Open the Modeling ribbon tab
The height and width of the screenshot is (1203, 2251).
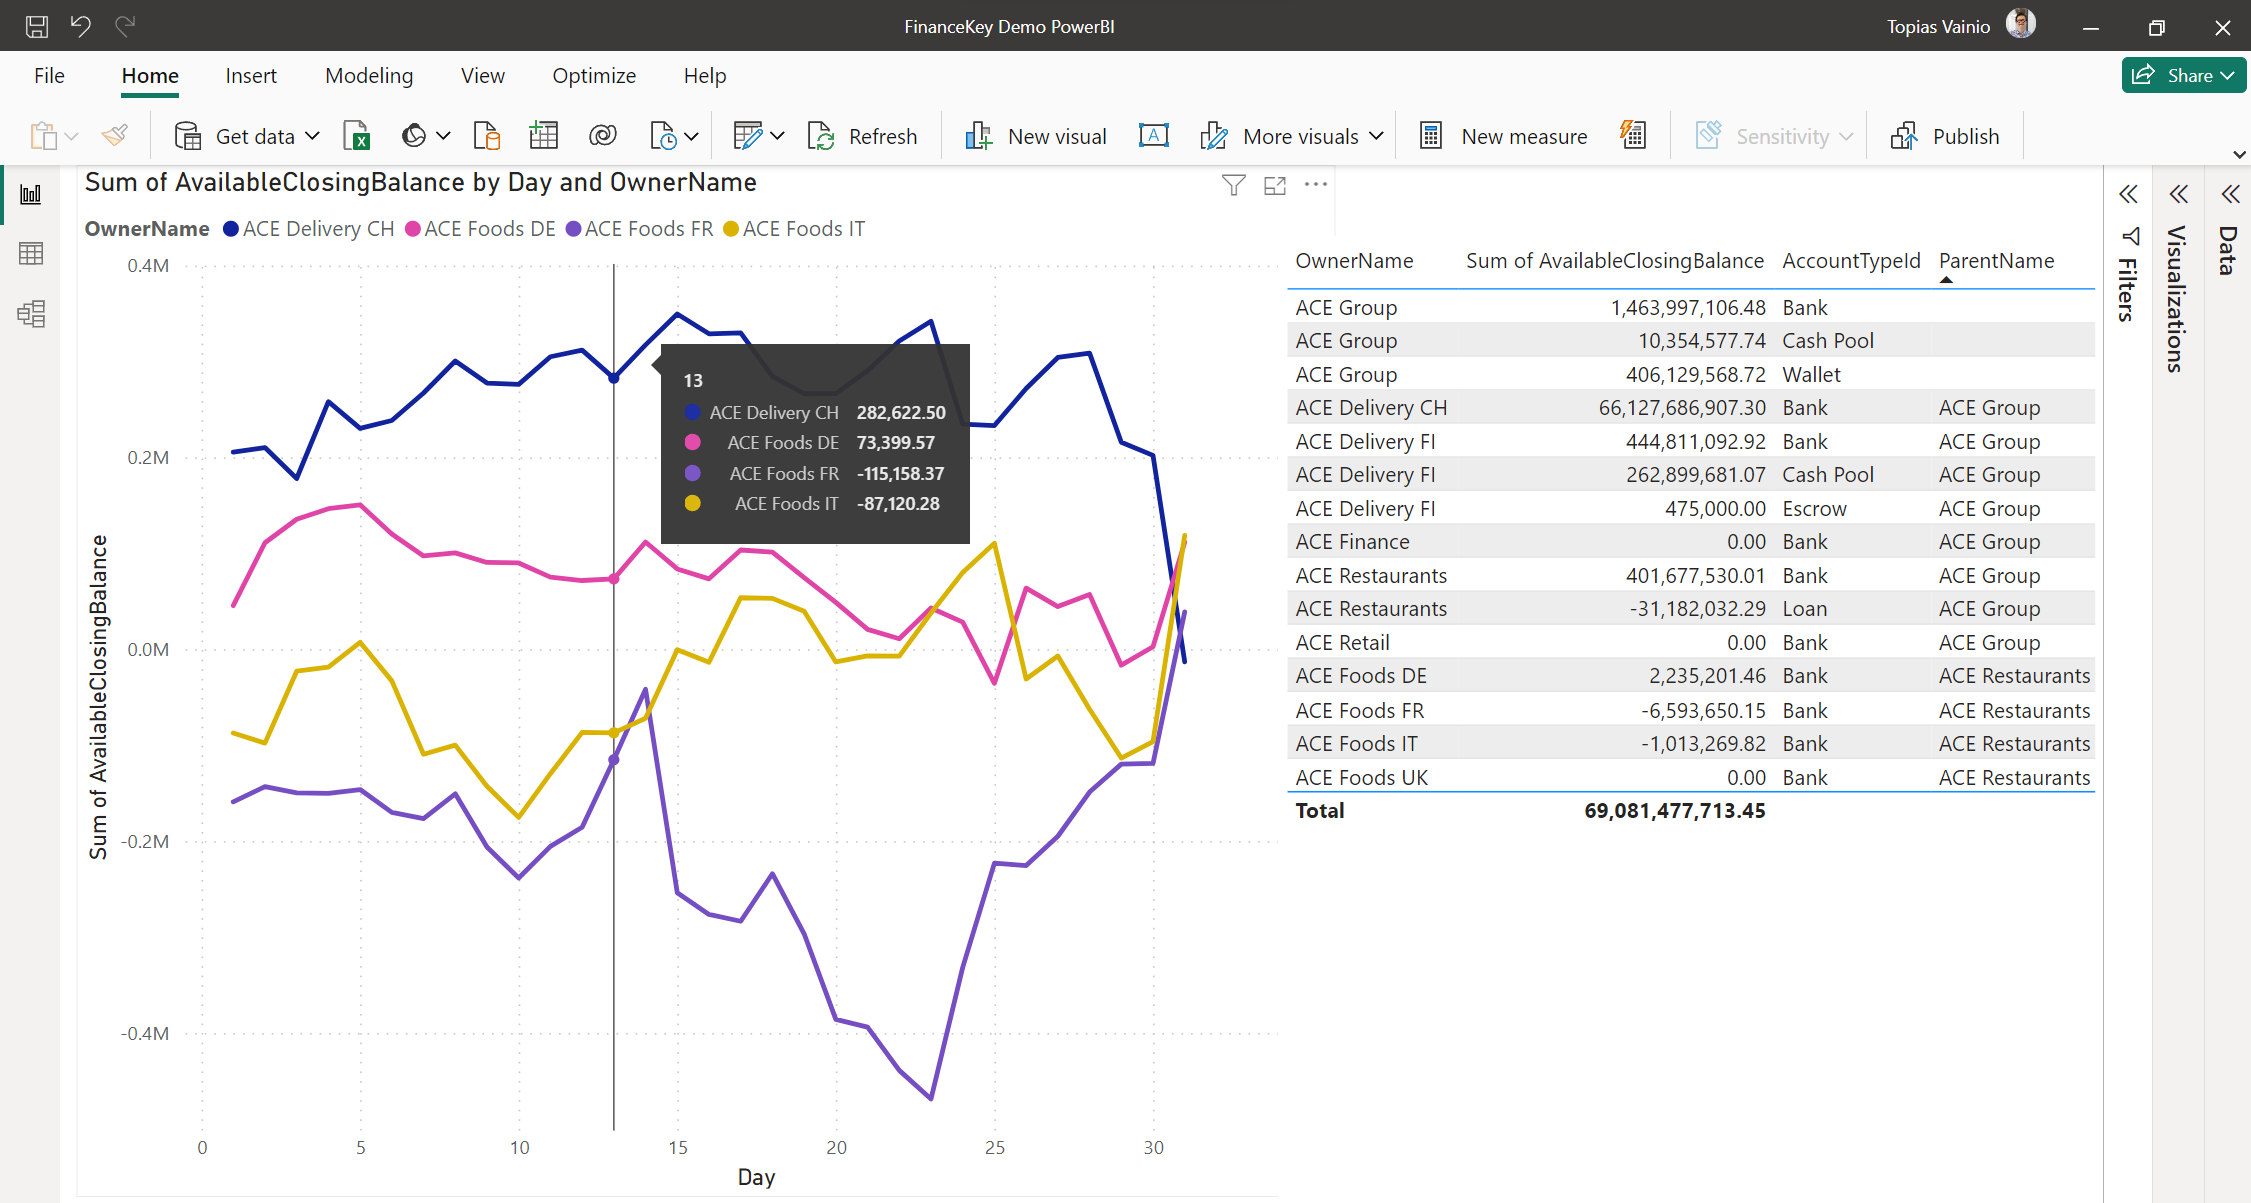pos(369,76)
